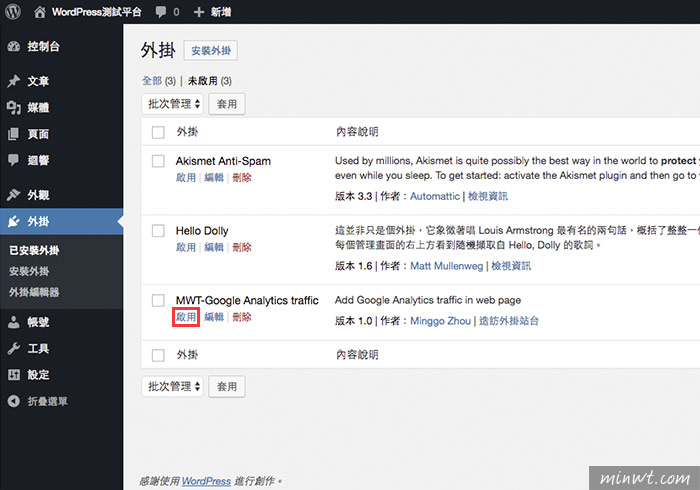
Task: Activate Akismet Anti-Spam via 啟用
Action: pos(186,178)
